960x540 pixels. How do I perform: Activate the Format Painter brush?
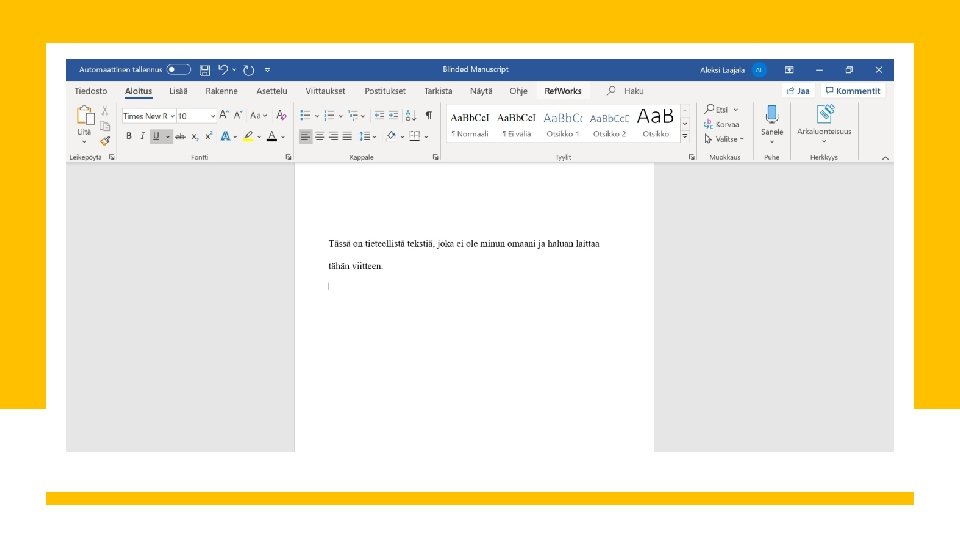tap(105, 140)
